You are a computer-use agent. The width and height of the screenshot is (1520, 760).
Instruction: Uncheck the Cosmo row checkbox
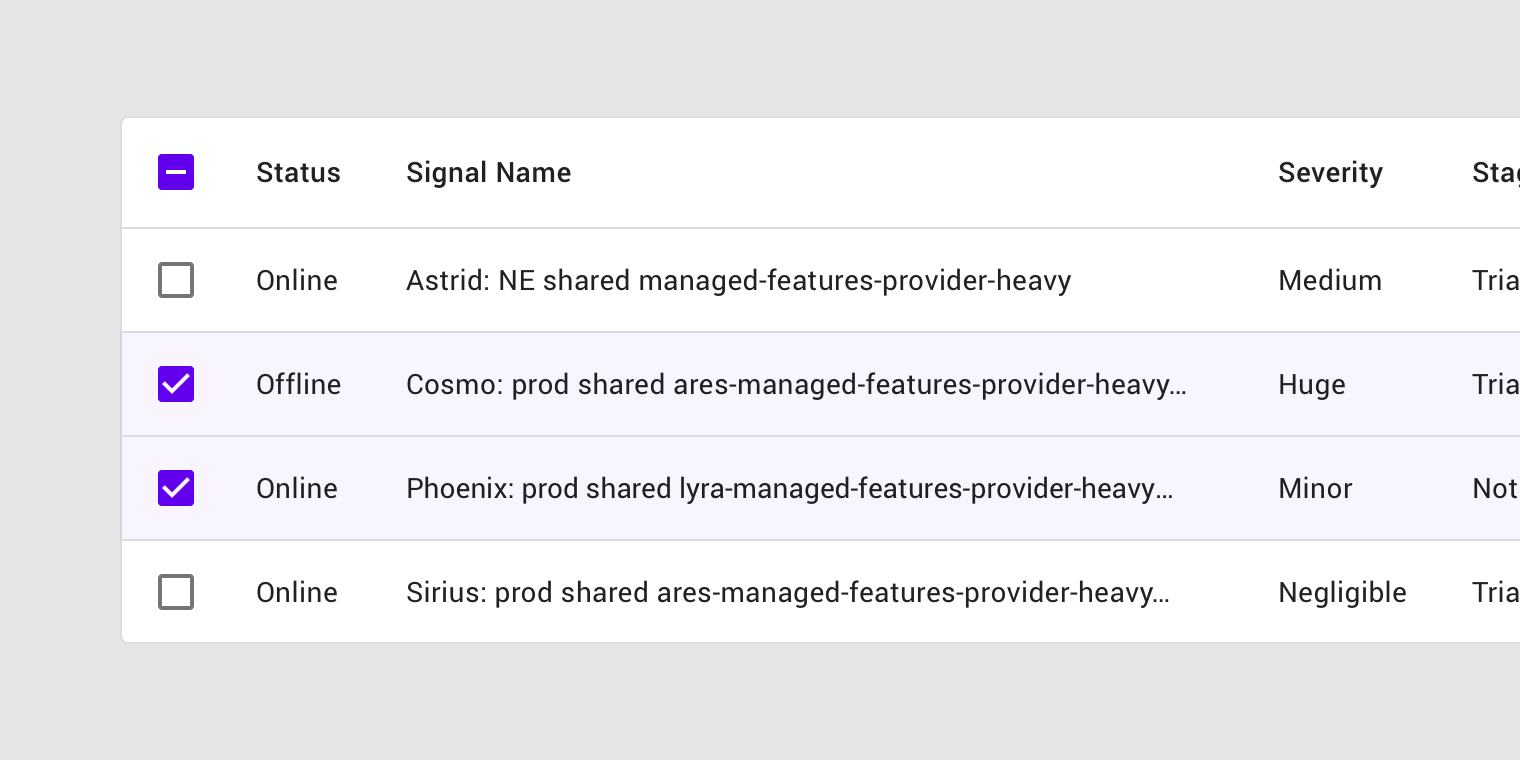tap(176, 384)
